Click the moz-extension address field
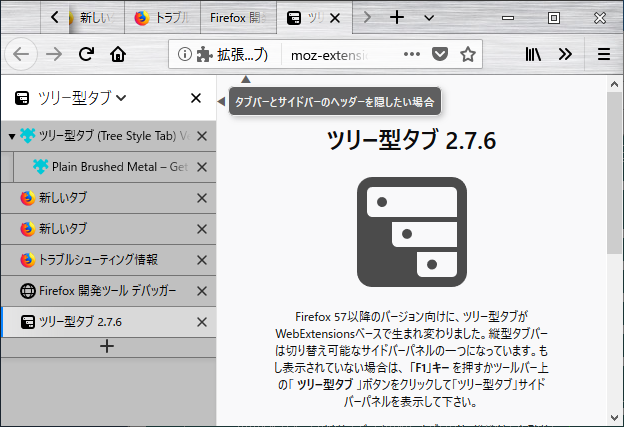624x427 pixels. [330, 55]
